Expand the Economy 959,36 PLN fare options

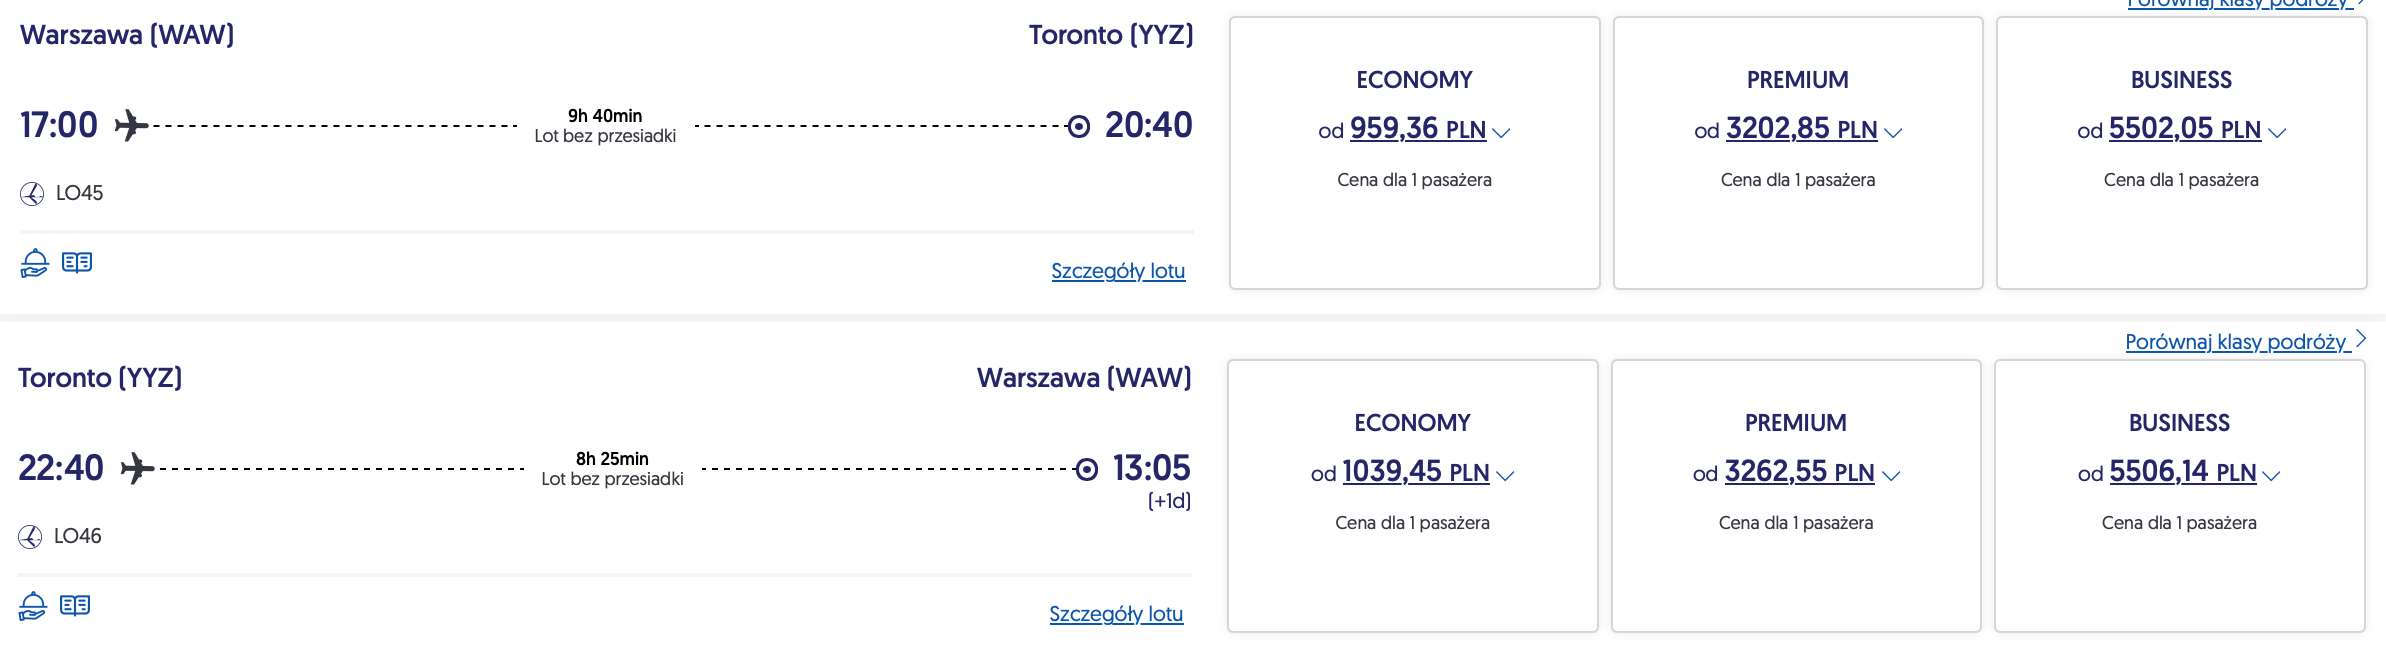tap(1501, 132)
